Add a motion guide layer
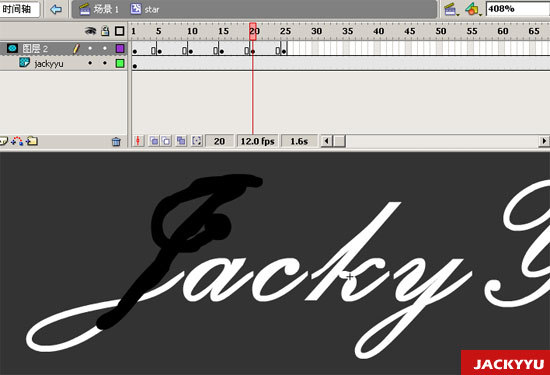This screenshot has width=550, height=375. [x=17, y=141]
